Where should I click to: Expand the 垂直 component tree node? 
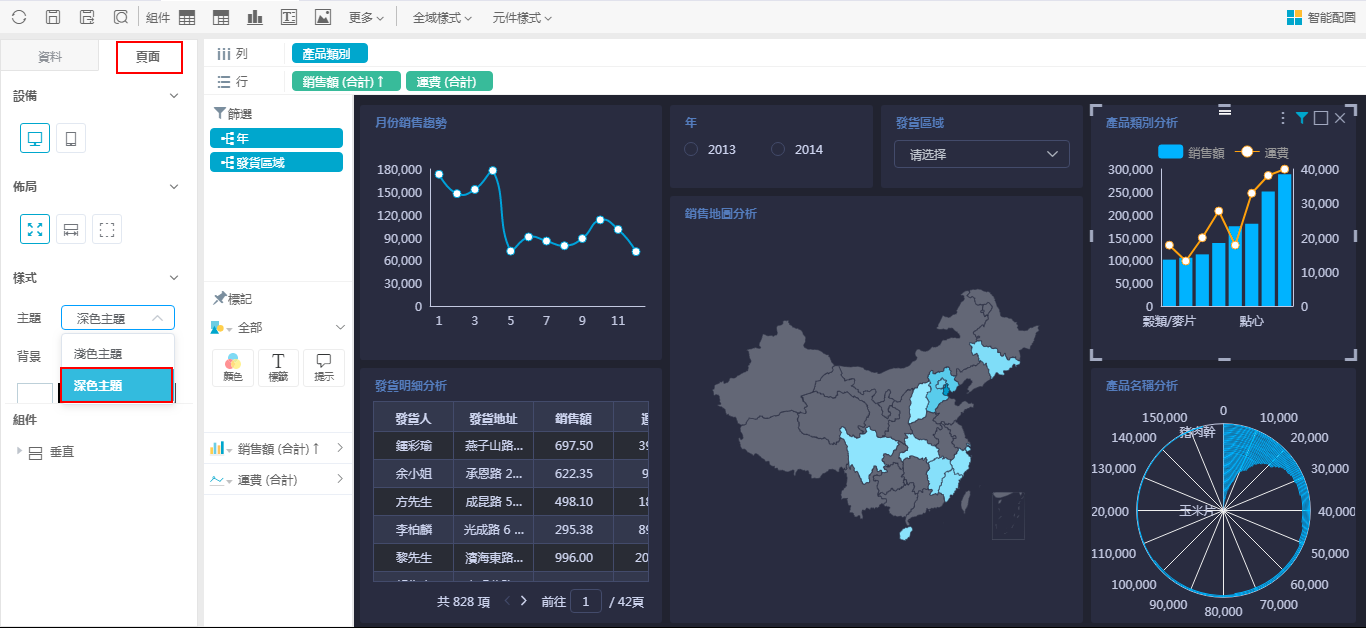click(x=19, y=452)
